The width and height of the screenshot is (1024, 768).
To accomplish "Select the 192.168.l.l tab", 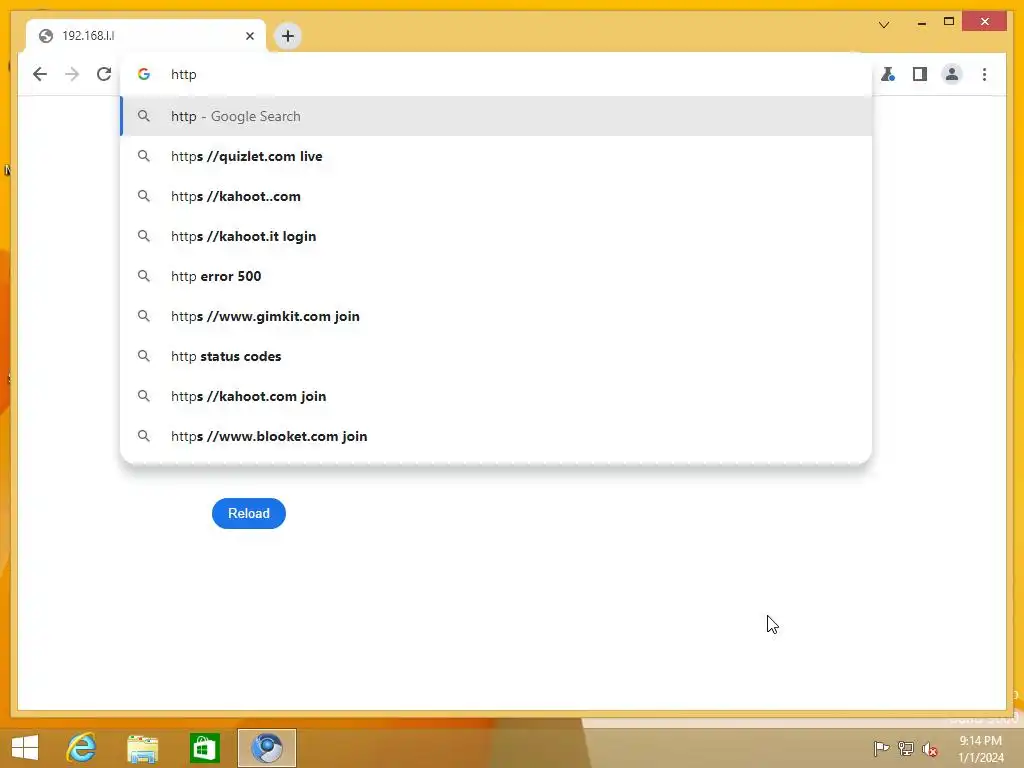I will coord(146,36).
